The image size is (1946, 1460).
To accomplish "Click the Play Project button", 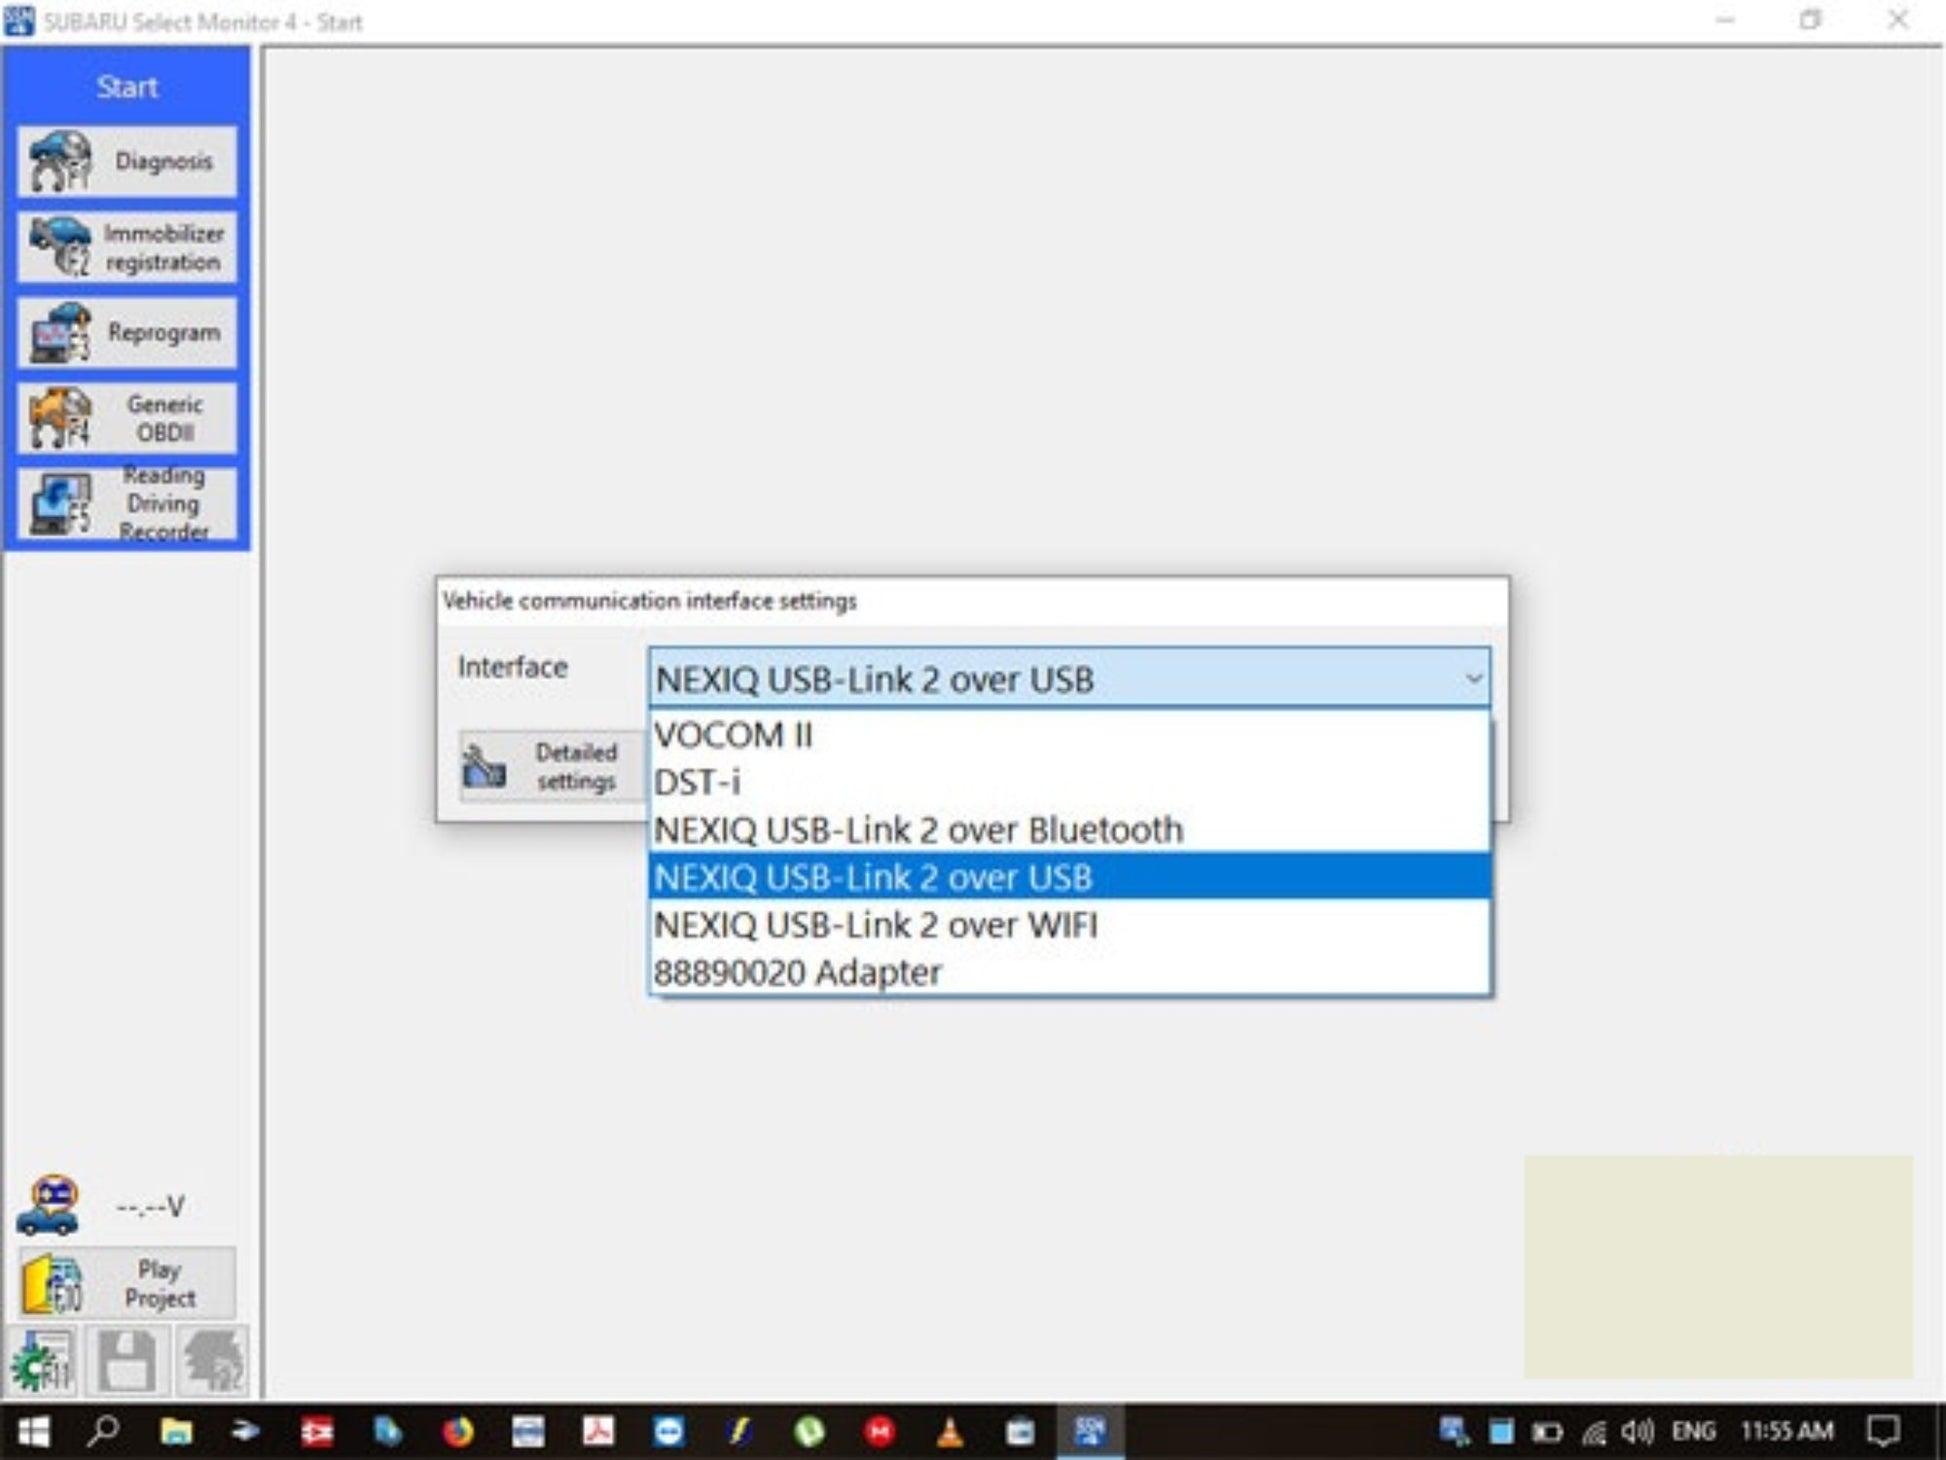I will [x=127, y=1283].
